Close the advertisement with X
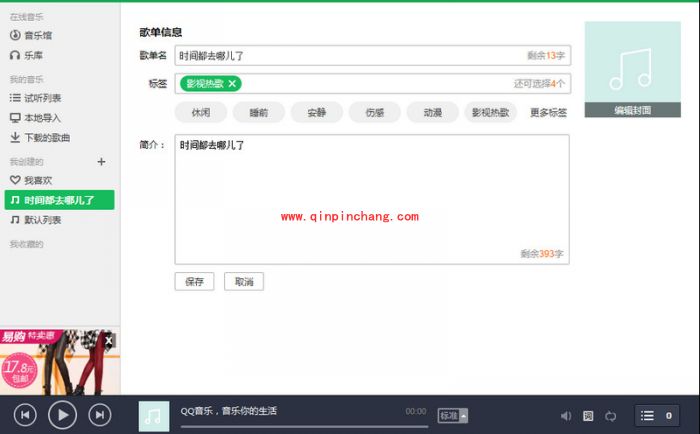The width and height of the screenshot is (700, 434). (x=109, y=341)
